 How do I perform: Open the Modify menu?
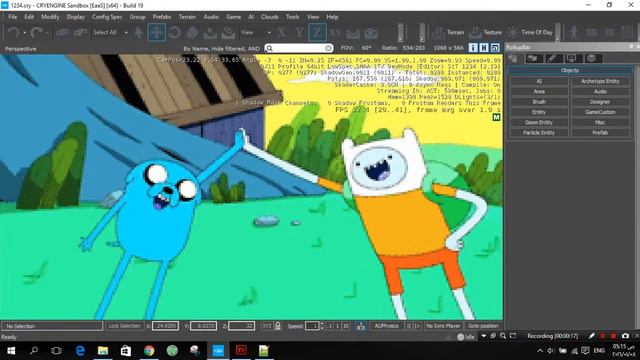click(x=50, y=17)
